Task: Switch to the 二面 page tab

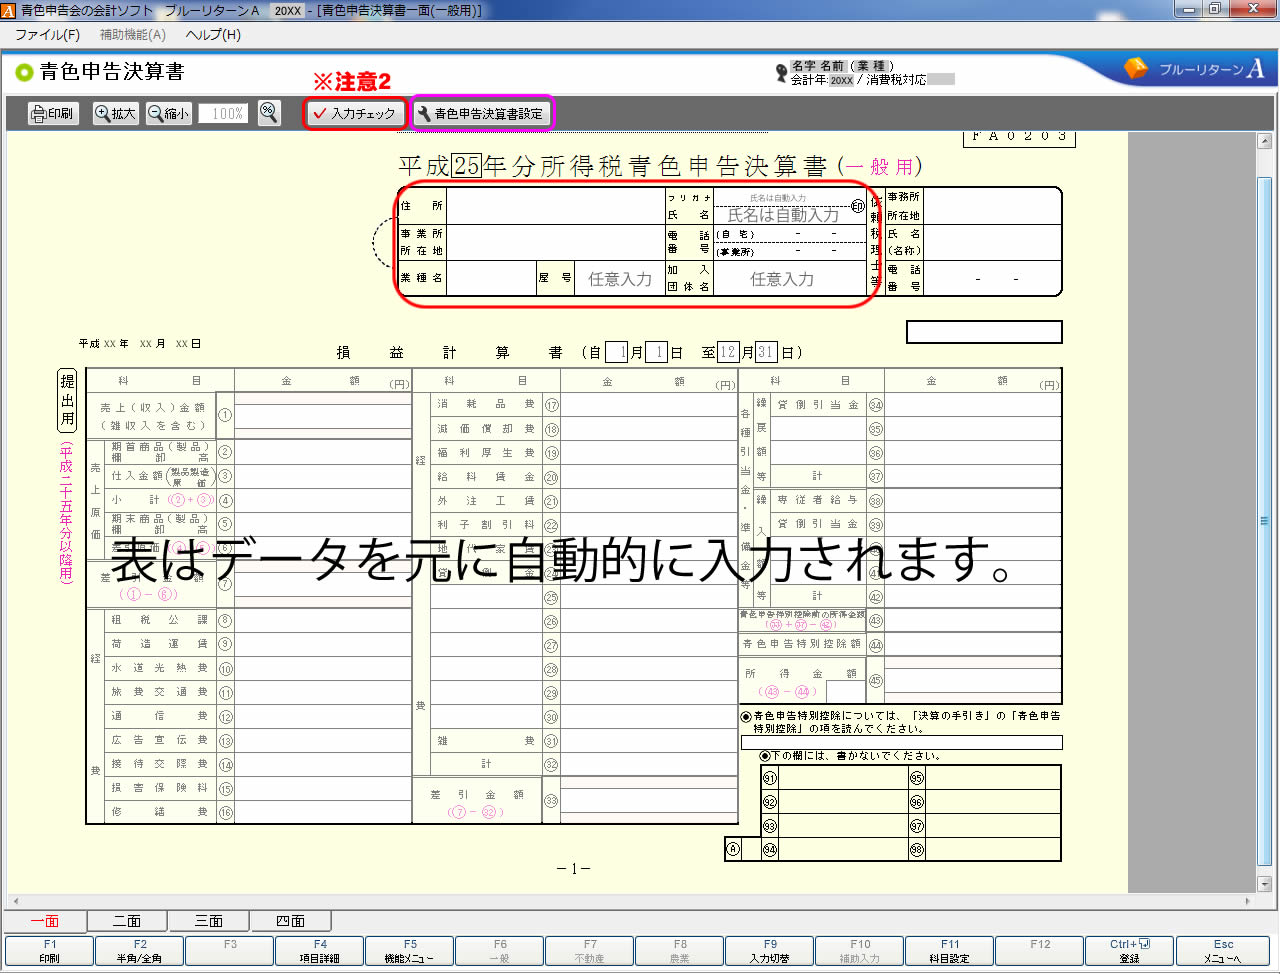Action: pyautogui.click(x=127, y=921)
